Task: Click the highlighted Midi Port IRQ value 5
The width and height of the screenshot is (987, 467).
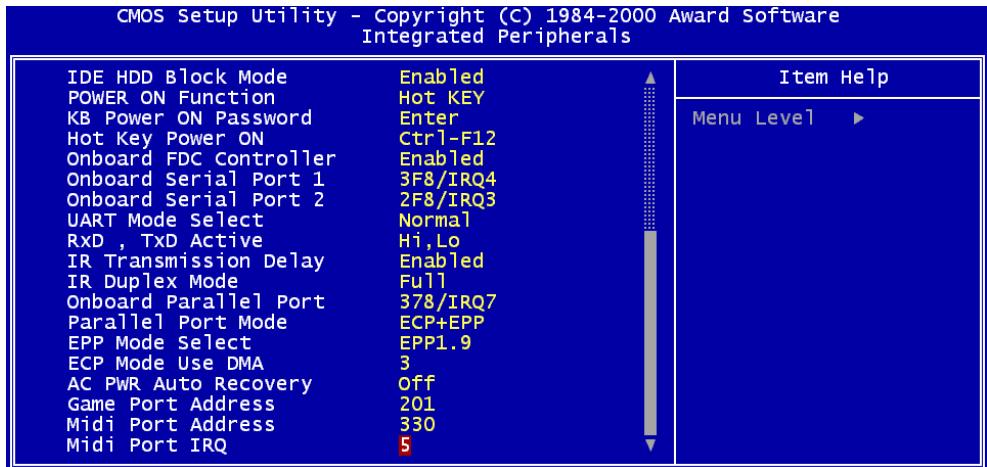Action: pyautogui.click(x=405, y=445)
